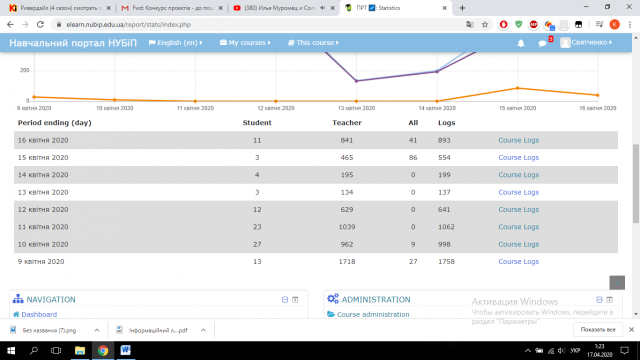Open the Святченко user menu
The height and width of the screenshot is (360, 640).
point(586,42)
